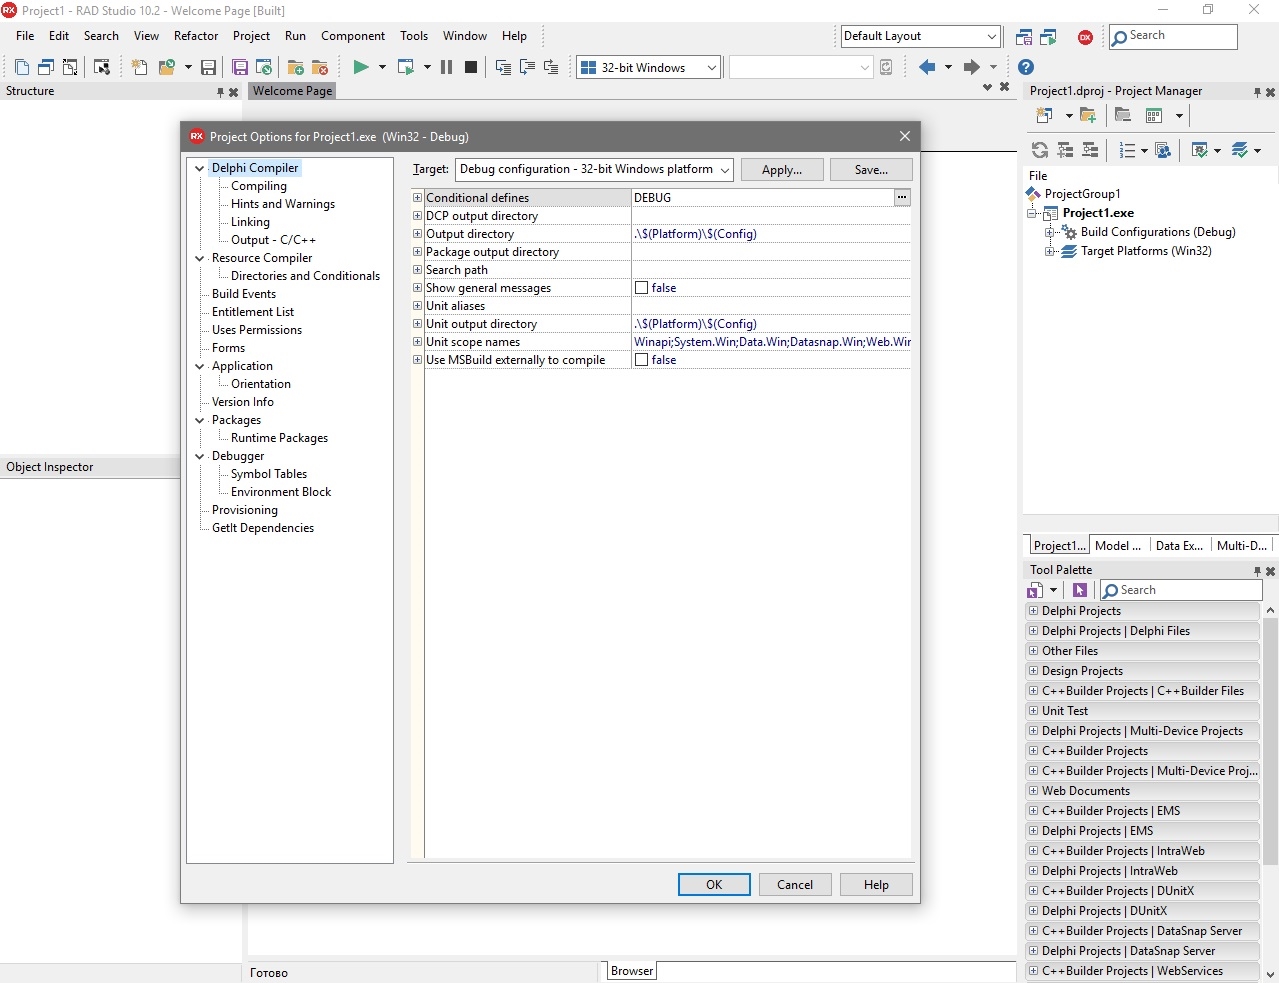This screenshot has height=983, width=1279.
Task: Expand Delphi Projects in Tool Palette
Action: click(1033, 611)
